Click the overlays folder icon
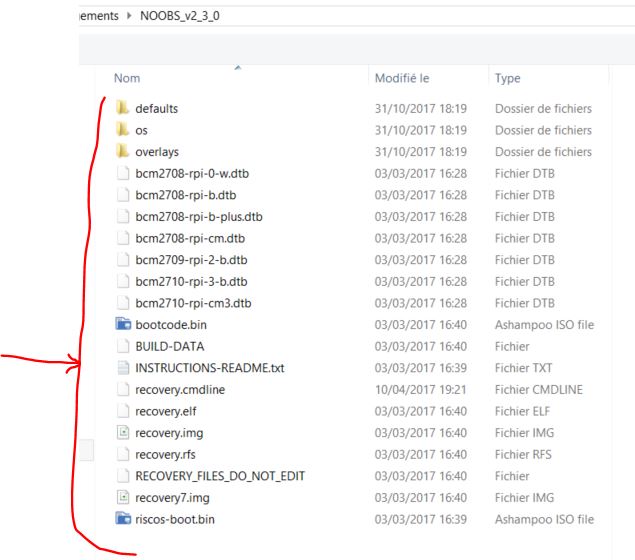This screenshot has width=635, height=560. [123, 152]
